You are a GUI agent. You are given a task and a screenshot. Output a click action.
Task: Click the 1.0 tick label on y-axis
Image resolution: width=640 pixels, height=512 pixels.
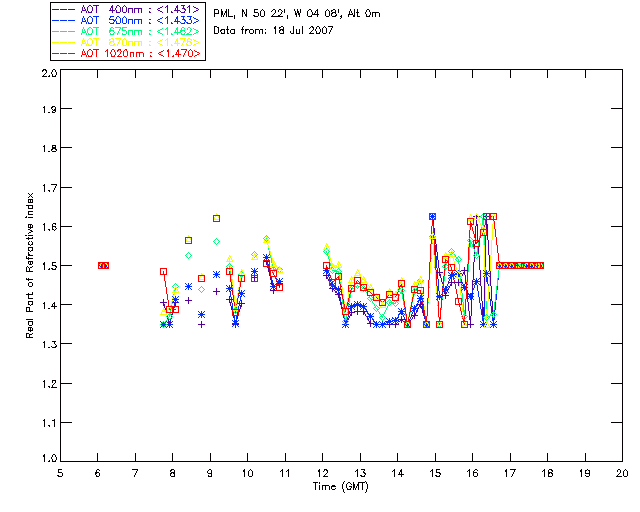[47, 460]
